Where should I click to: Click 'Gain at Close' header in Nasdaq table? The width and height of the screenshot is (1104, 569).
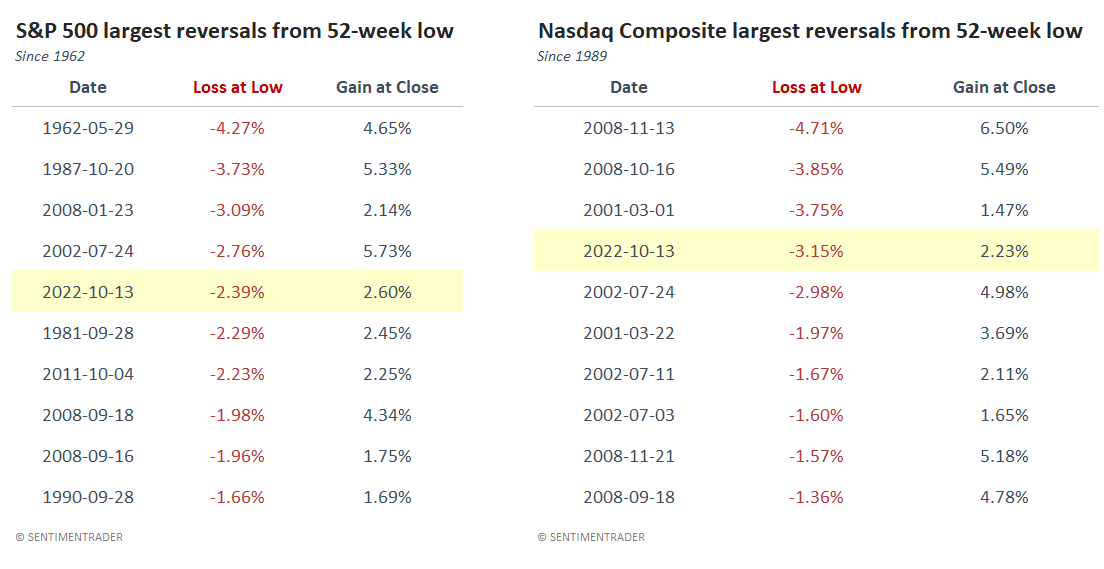[x=1004, y=87]
